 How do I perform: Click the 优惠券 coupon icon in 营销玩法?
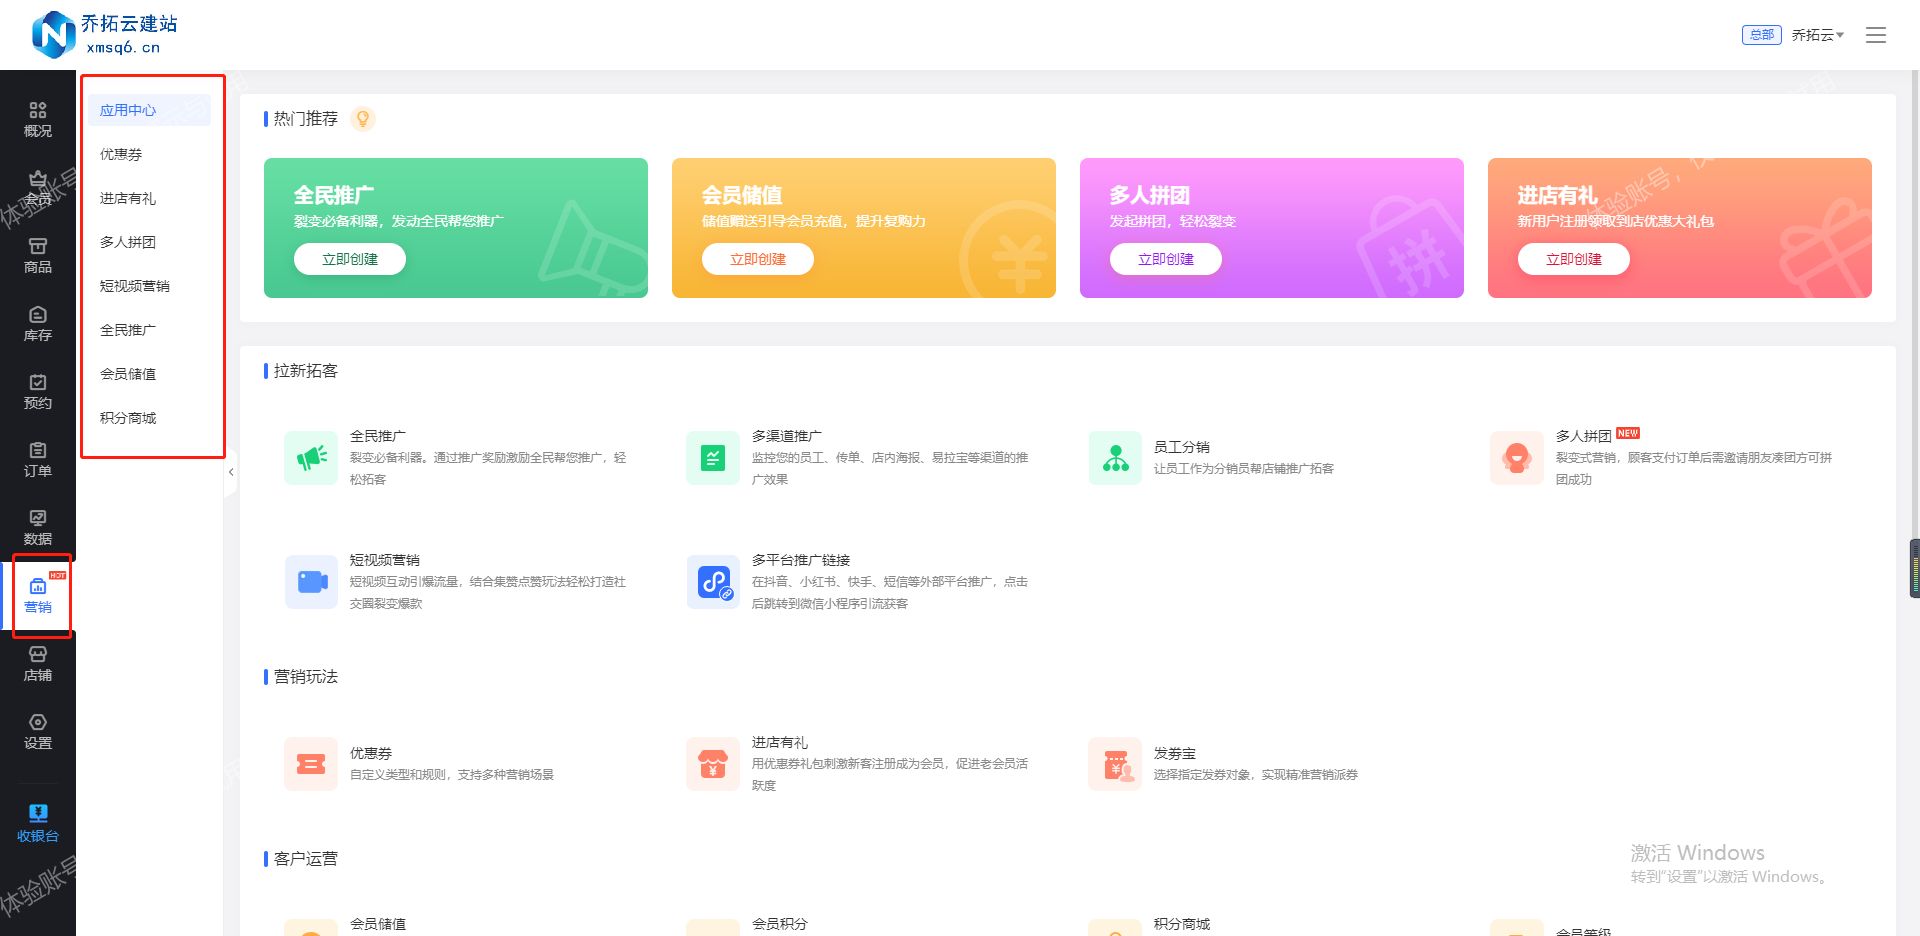[x=311, y=764]
